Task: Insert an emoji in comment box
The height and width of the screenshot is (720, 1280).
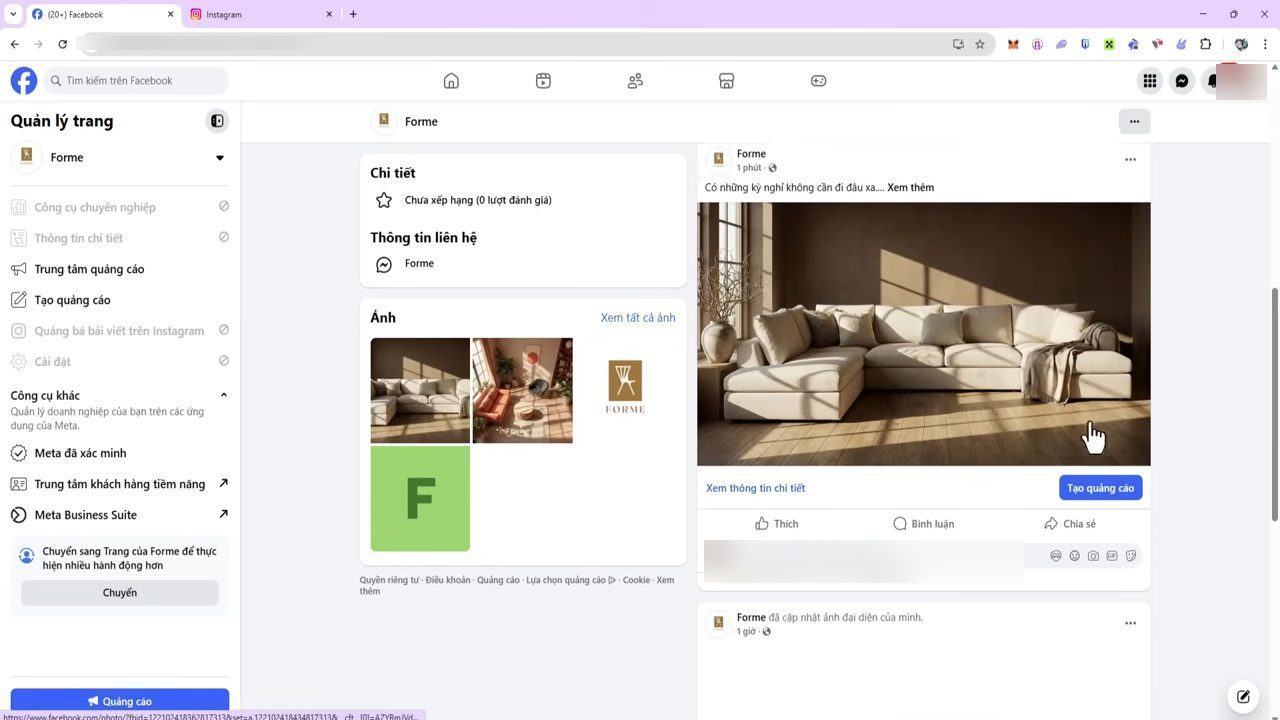Action: [1075, 556]
